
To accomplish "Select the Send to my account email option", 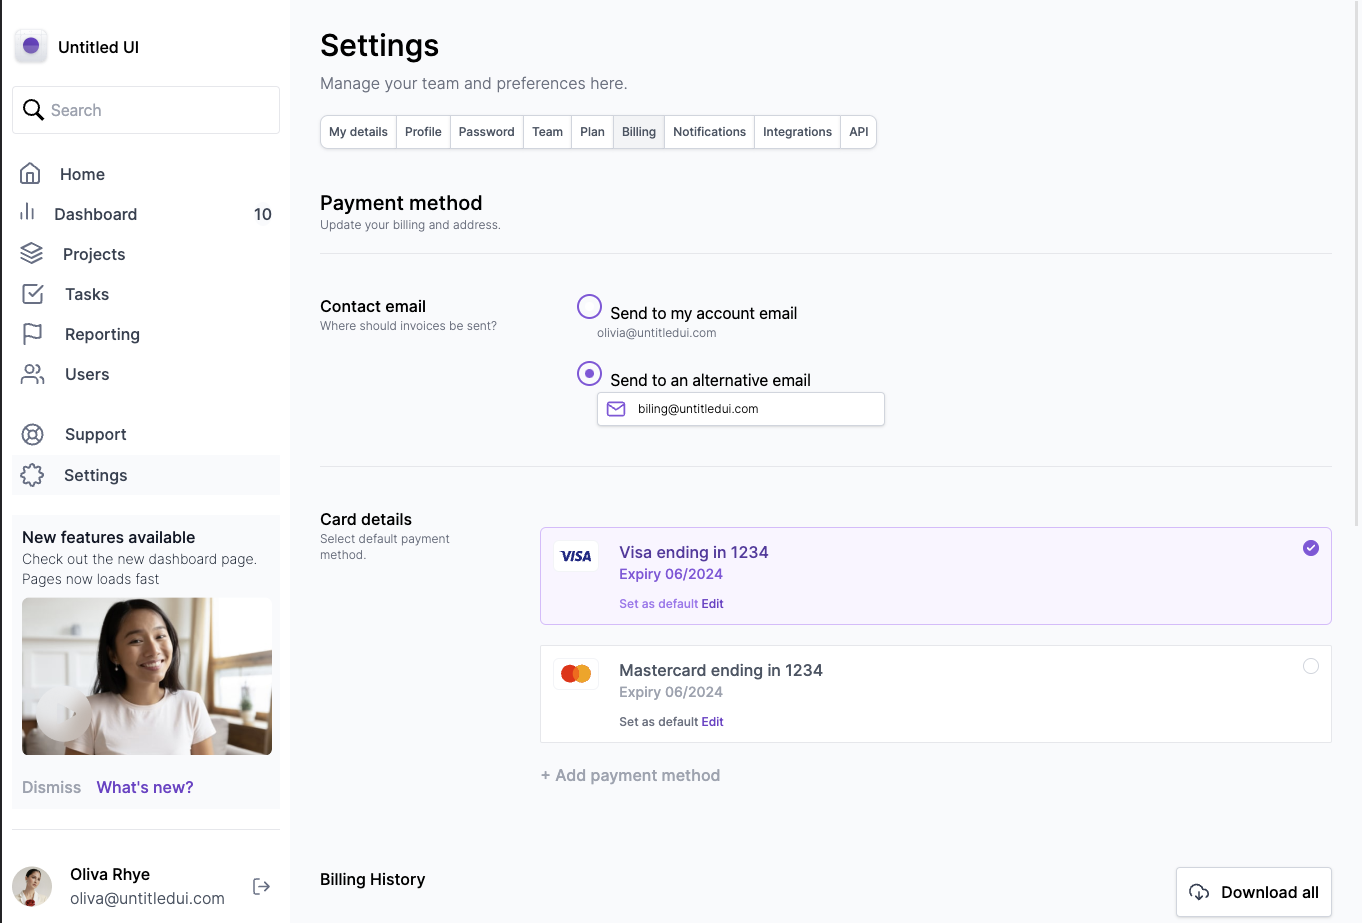I will pyautogui.click(x=589, y=306).
